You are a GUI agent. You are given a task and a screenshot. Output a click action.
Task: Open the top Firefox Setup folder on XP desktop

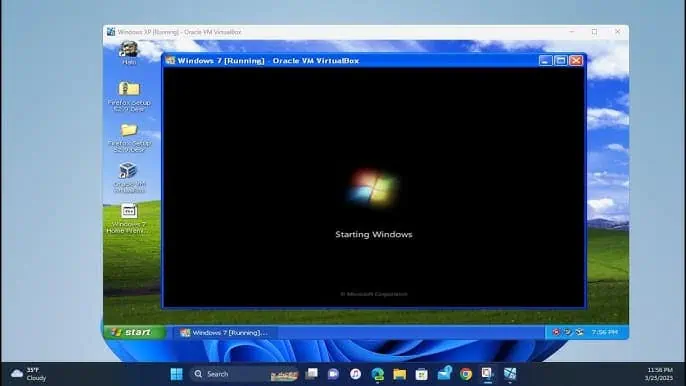[129, 96]
